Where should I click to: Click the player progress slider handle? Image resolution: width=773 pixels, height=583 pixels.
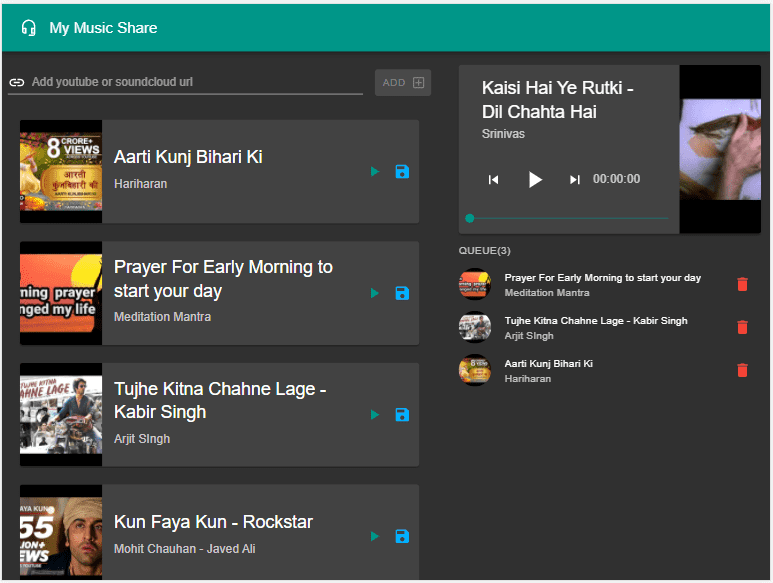coord(470,218)
